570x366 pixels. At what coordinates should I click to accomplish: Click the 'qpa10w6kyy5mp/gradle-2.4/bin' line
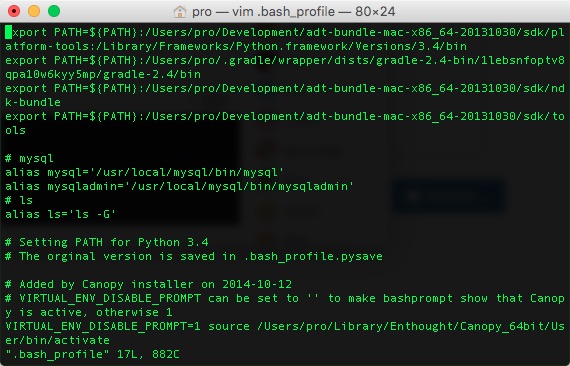pos(103,75)
